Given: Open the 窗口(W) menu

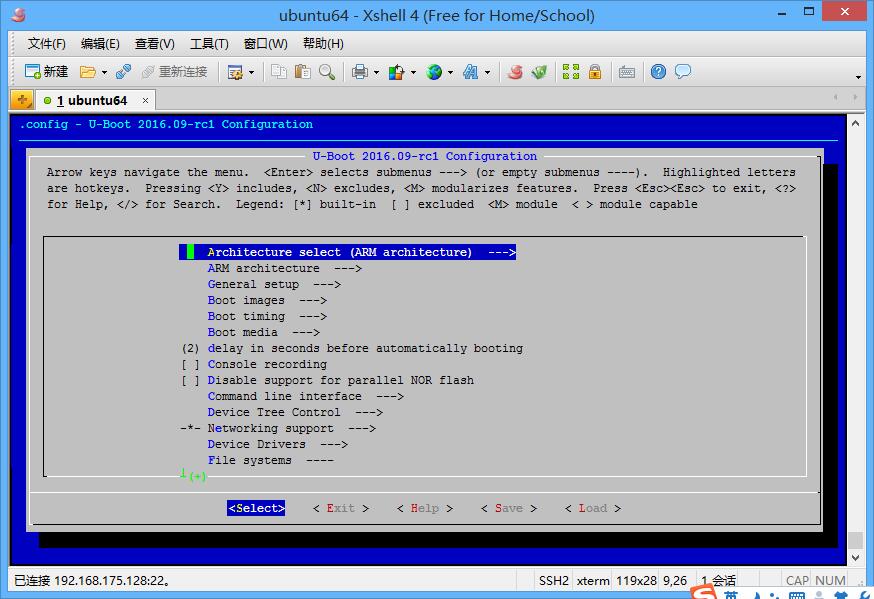Looking at the screenshot, I should 265,43.
